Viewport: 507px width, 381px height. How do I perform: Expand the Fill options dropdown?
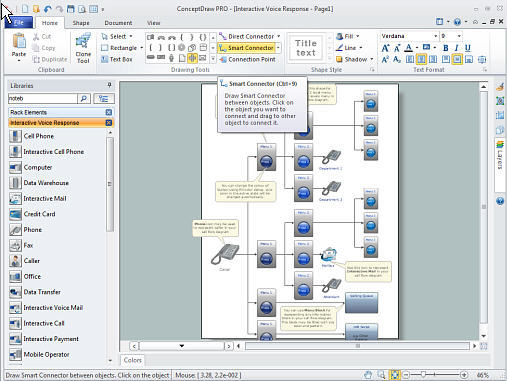pyautogui.click(x=358, y=36)
